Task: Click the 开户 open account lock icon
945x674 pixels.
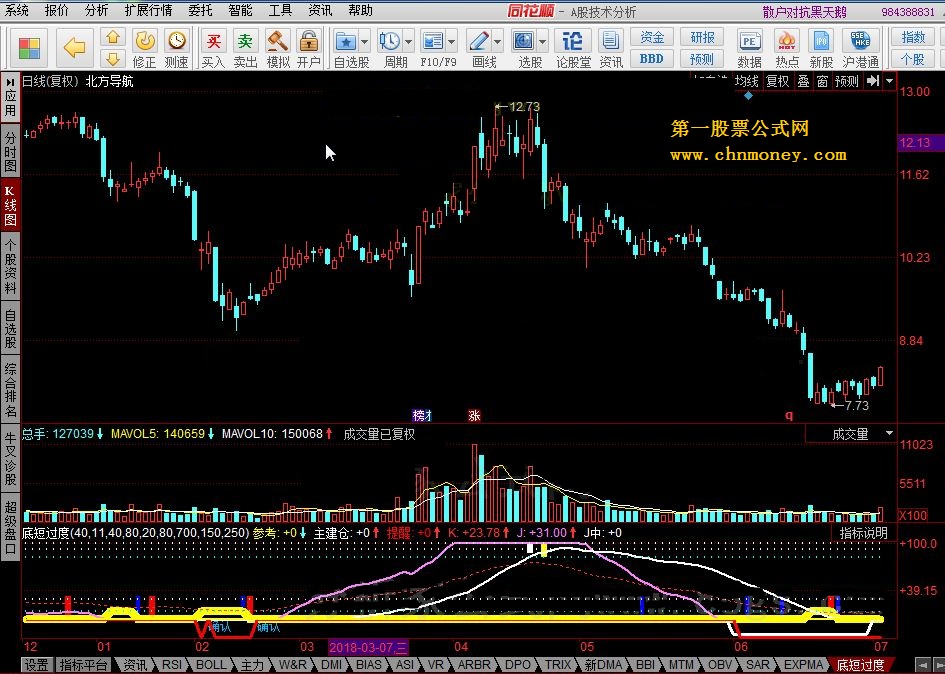Action: (309, 49)
